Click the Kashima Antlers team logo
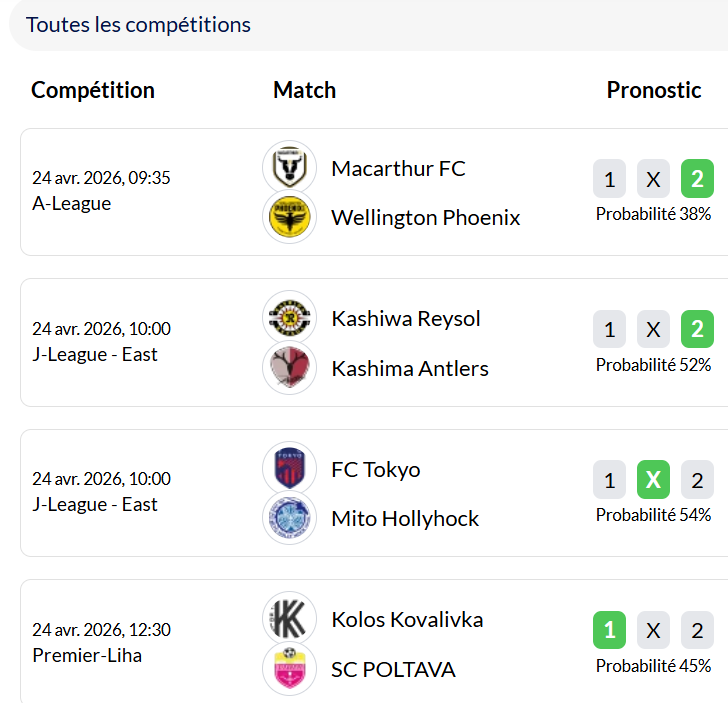Image resolution: width=728 pixels, height=703 pixels. (289, 368)
